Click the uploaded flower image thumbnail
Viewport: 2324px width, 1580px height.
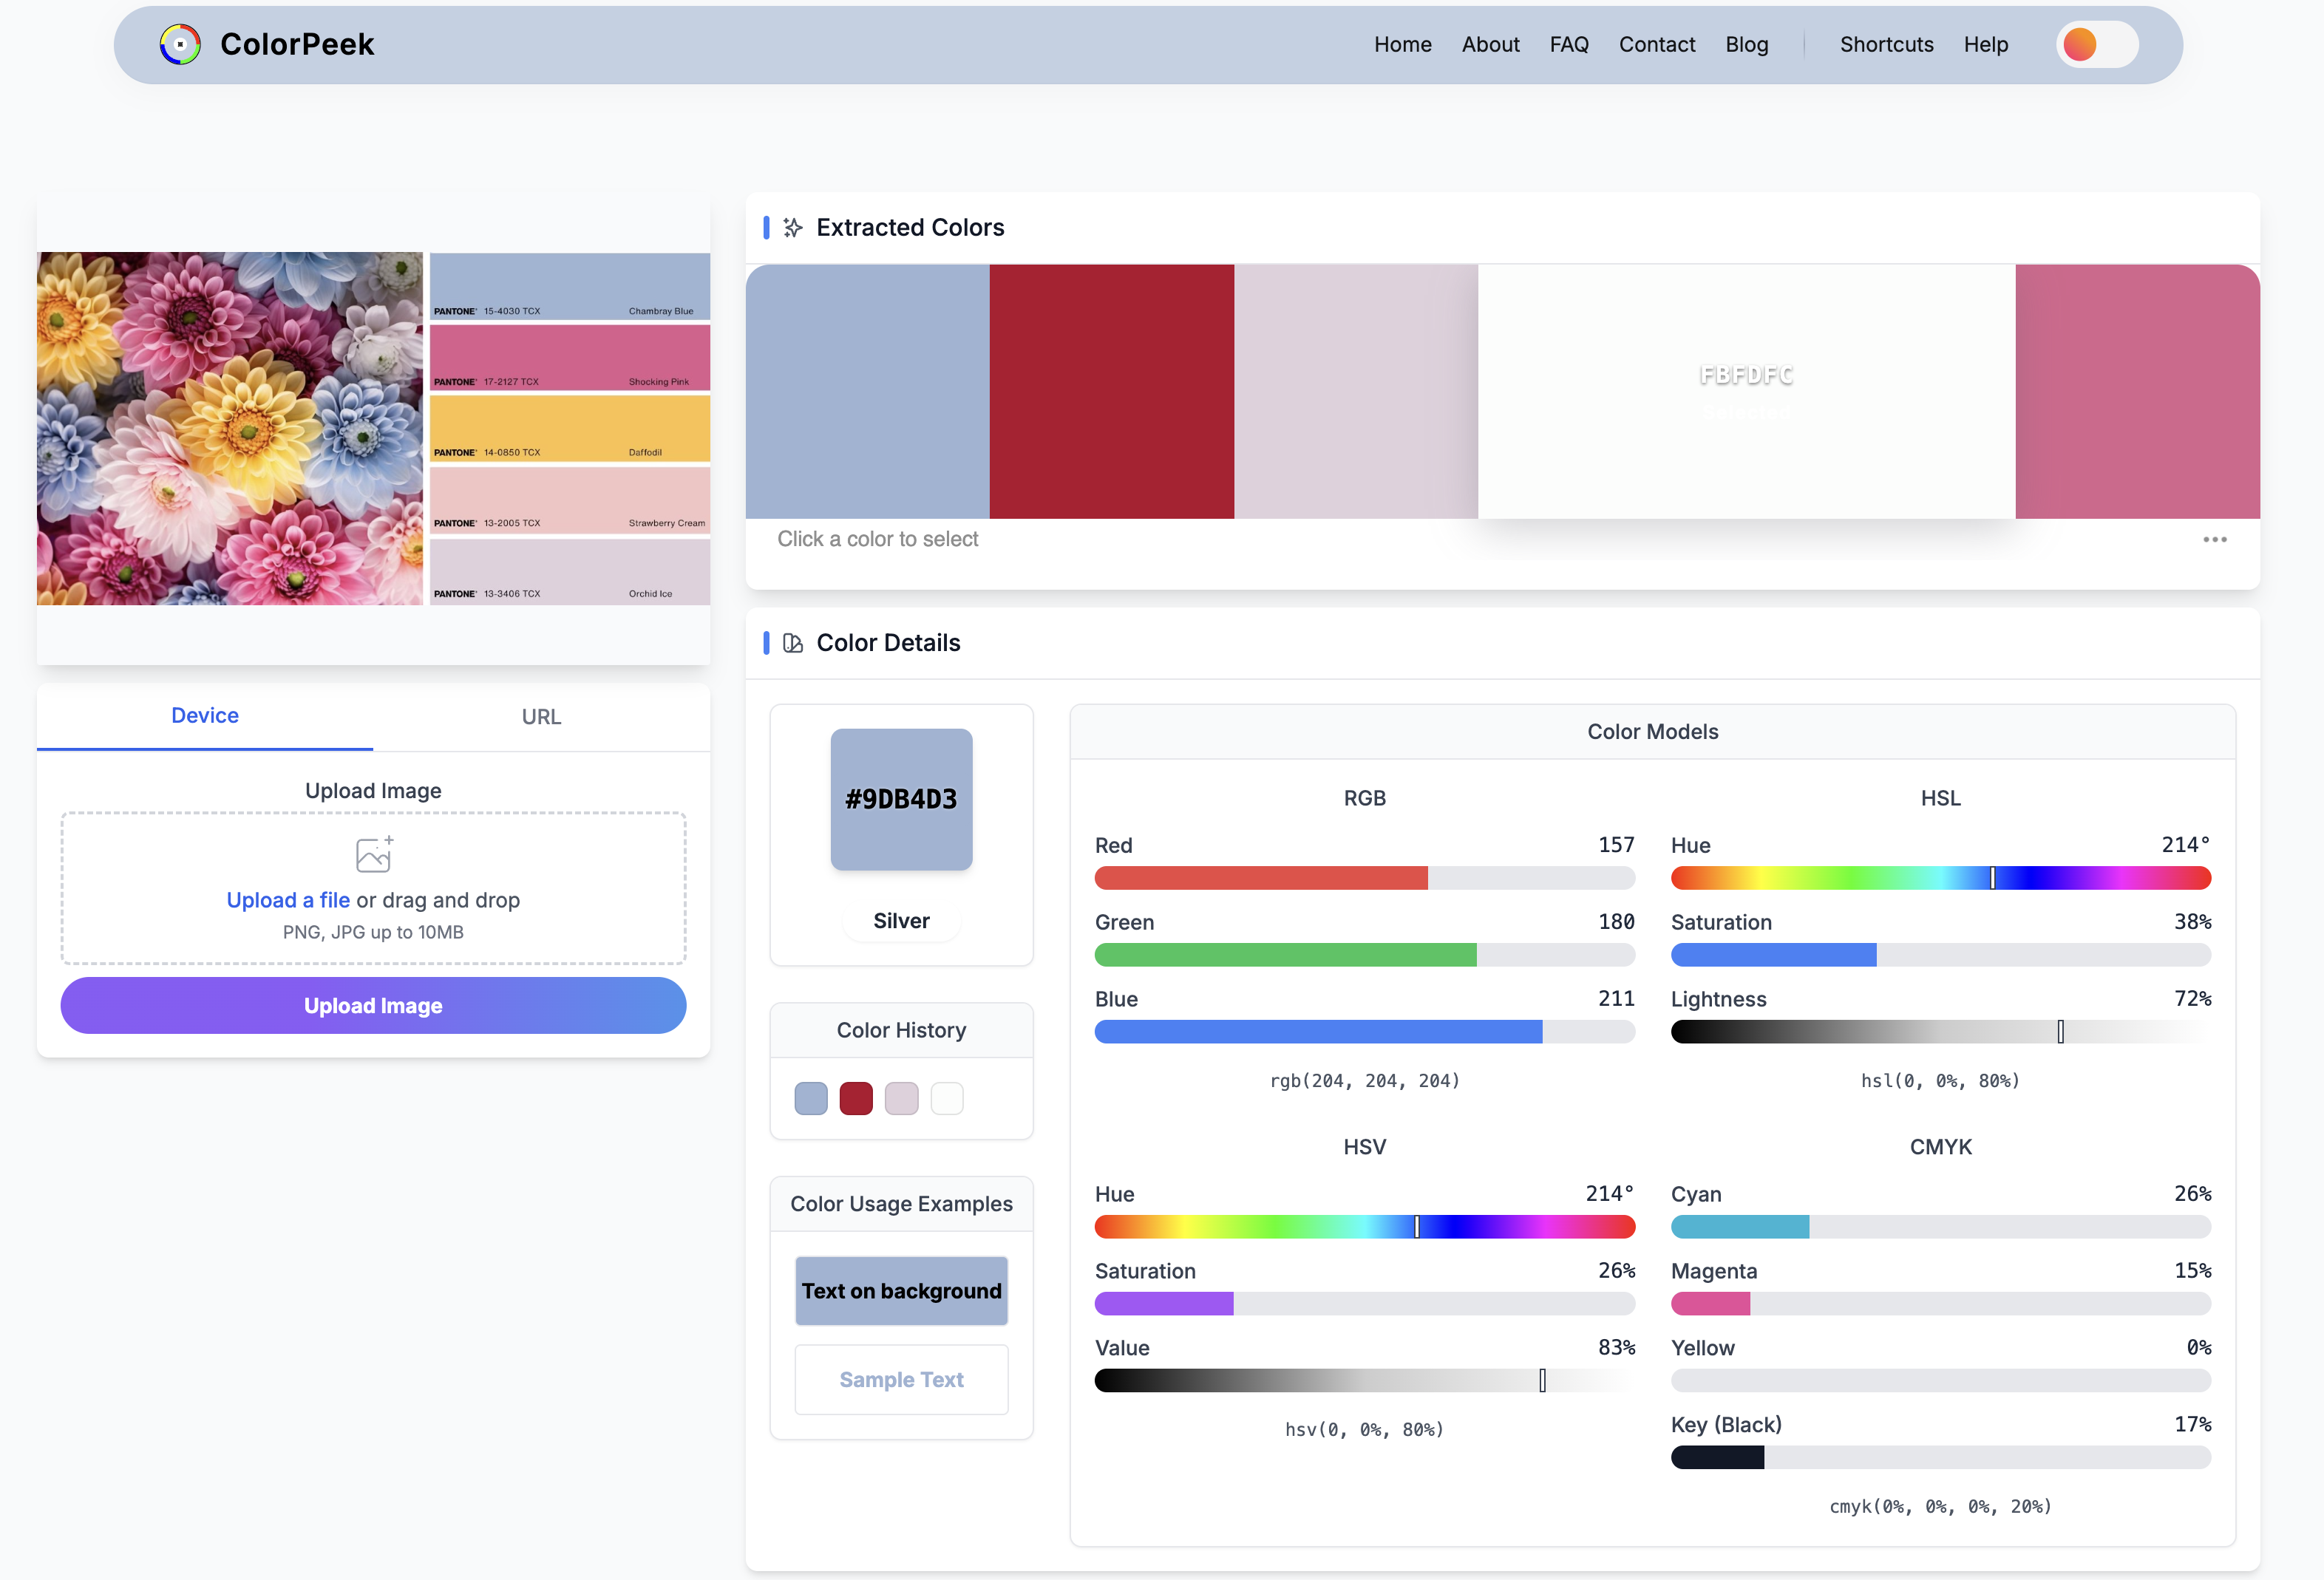[x=230, y=428]
